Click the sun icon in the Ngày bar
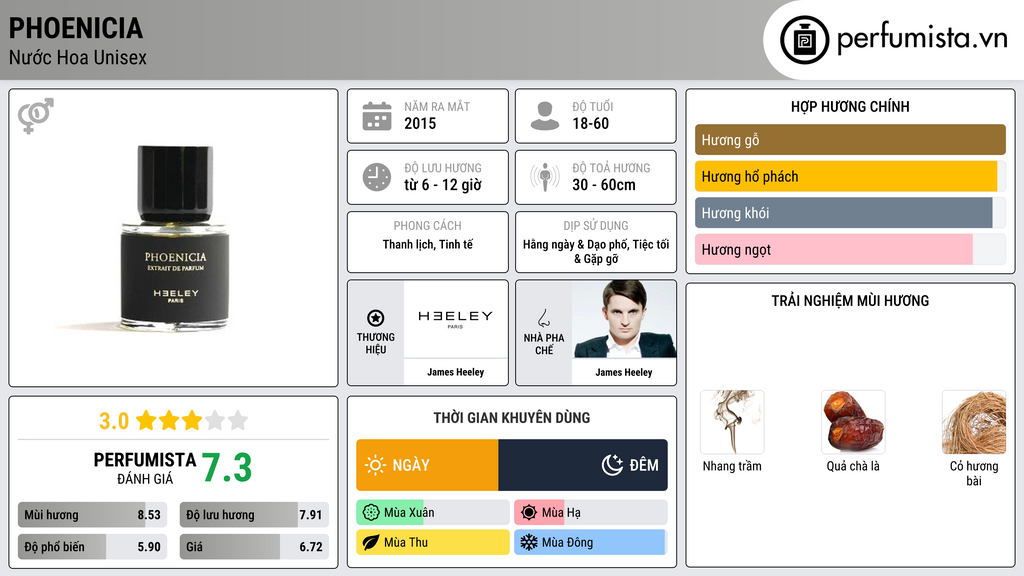Screen dimensions: 1024x576 tap(375, 465)
